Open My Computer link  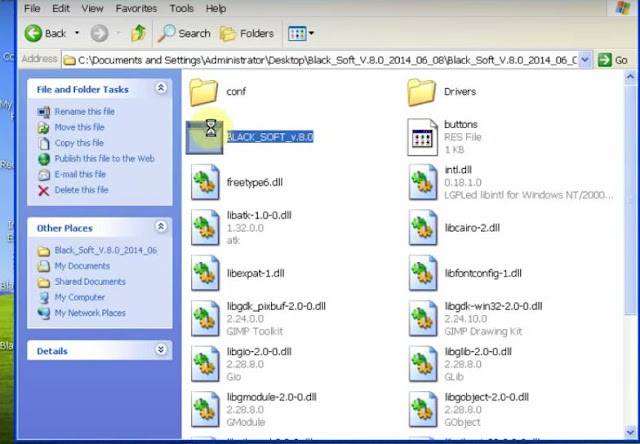71,297
